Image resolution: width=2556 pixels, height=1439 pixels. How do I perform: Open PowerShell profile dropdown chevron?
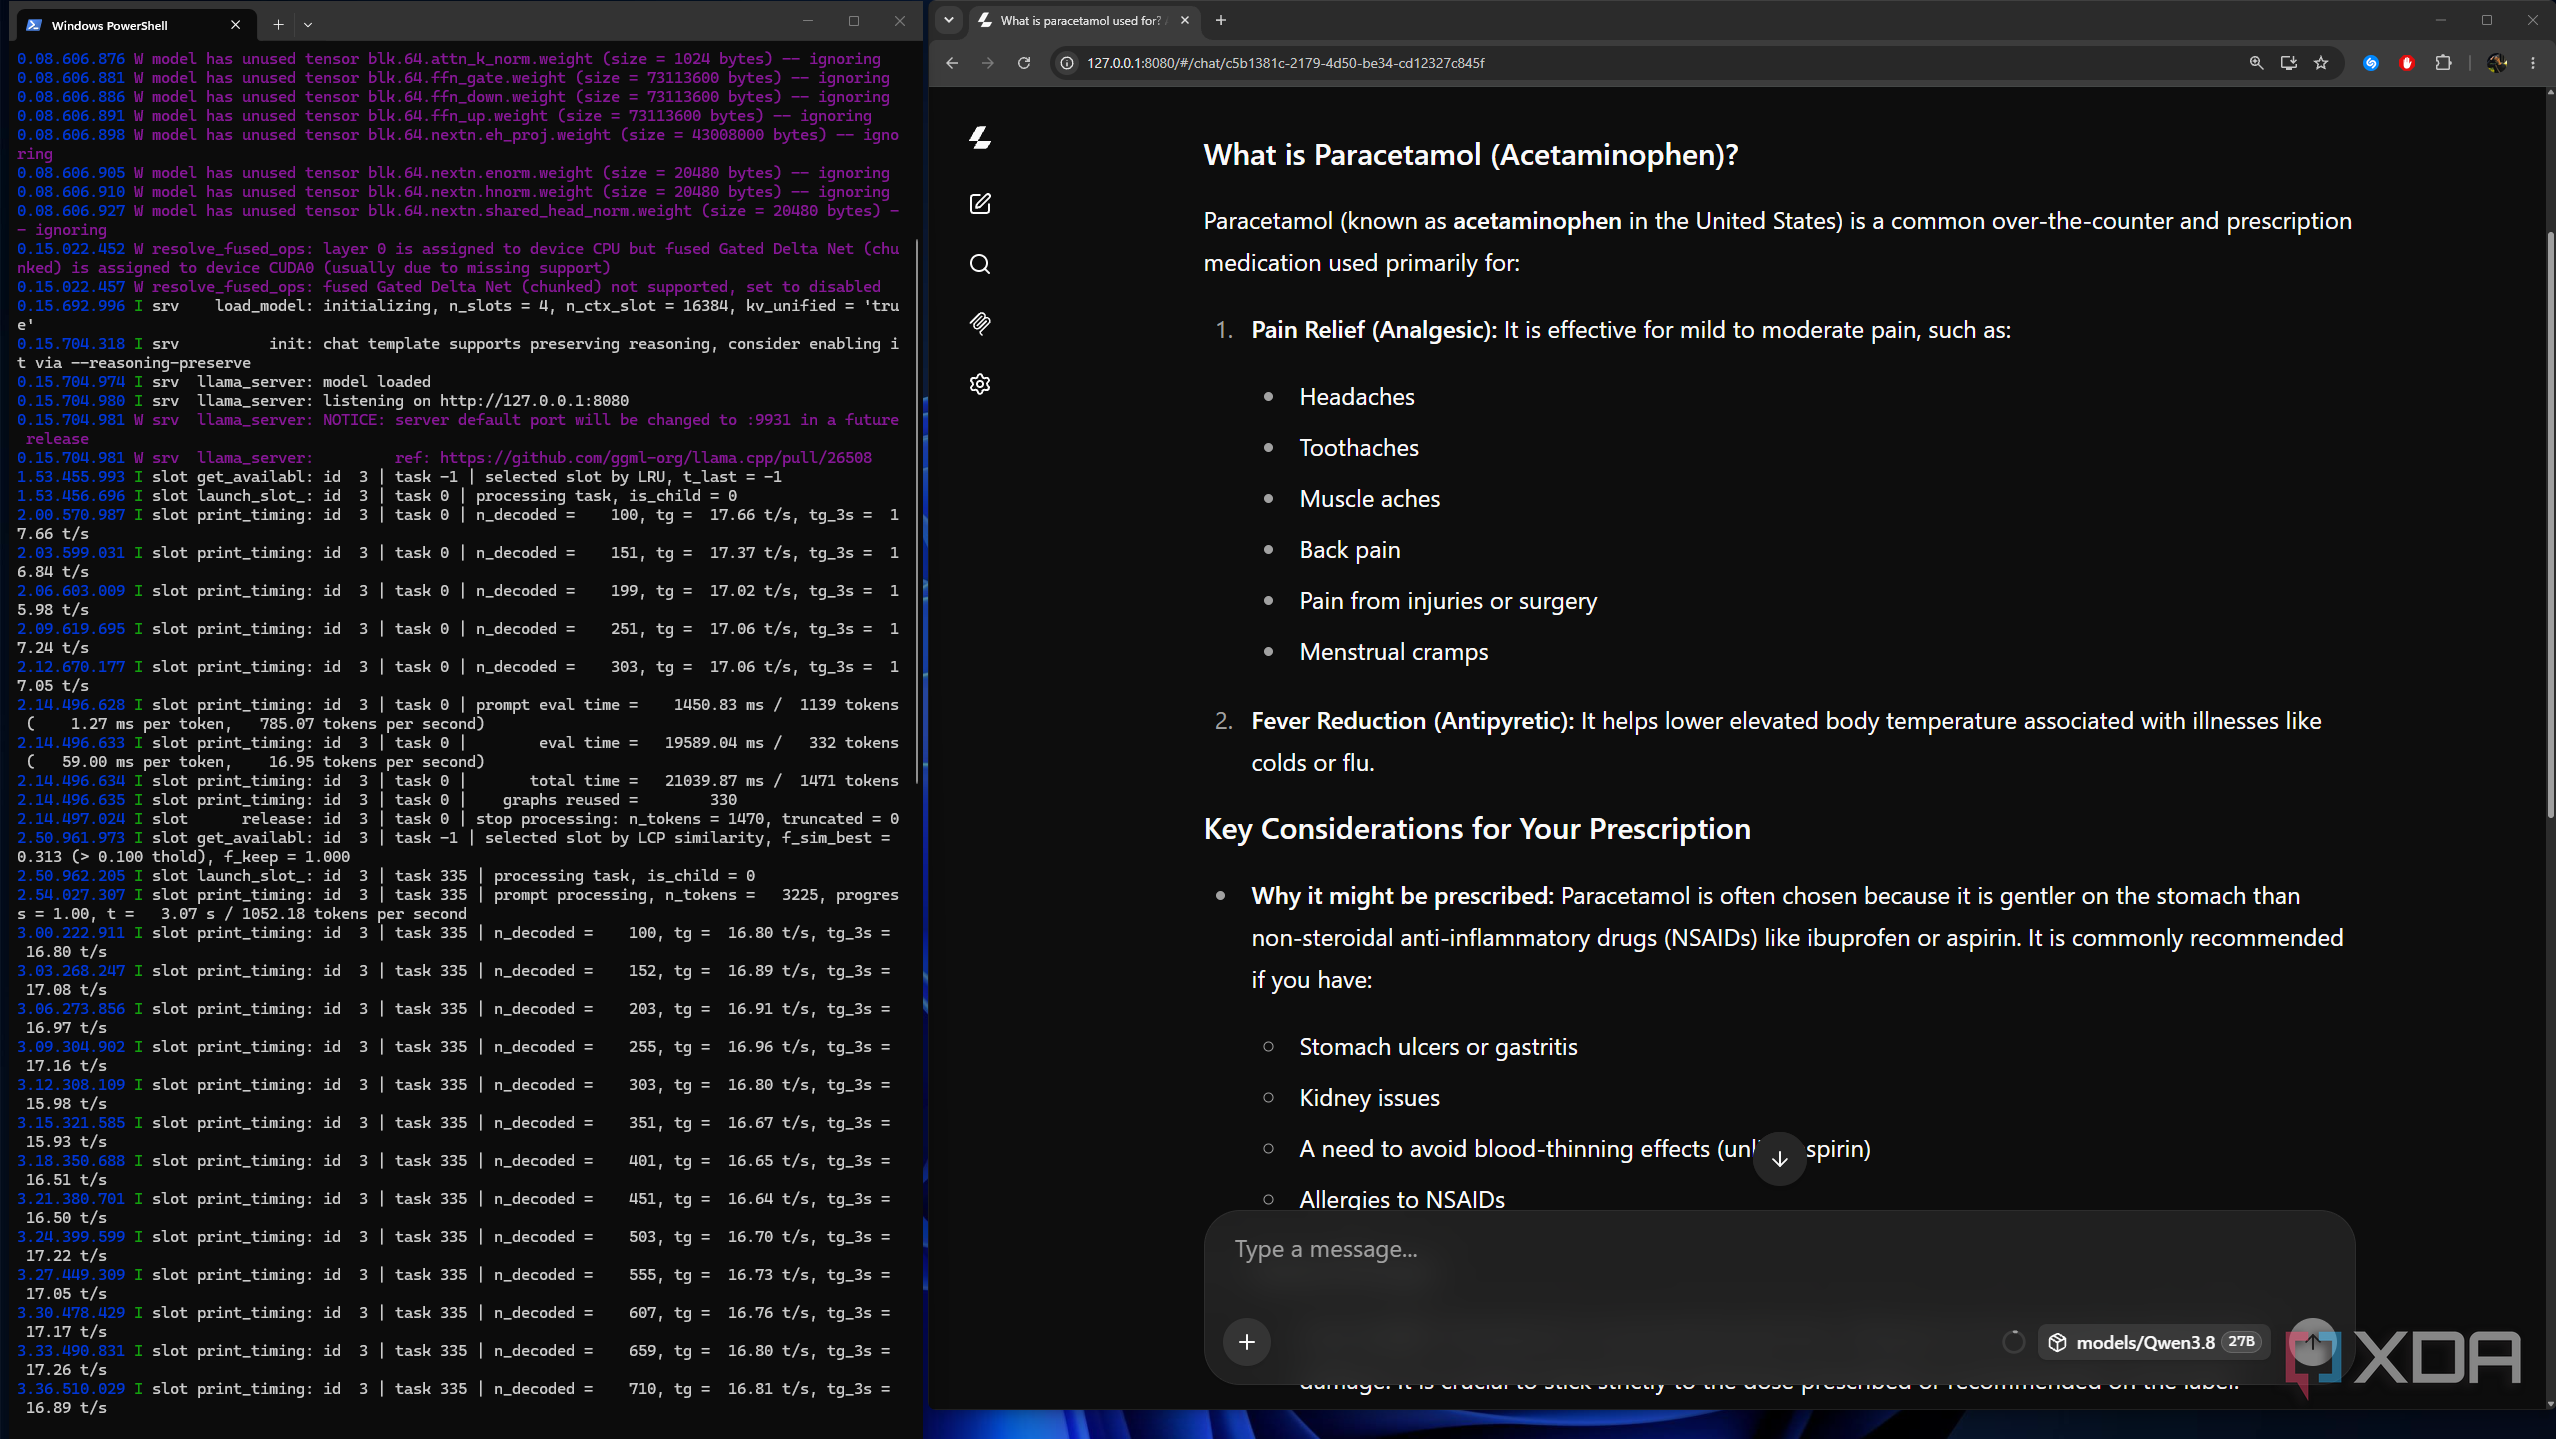point(308,24)
